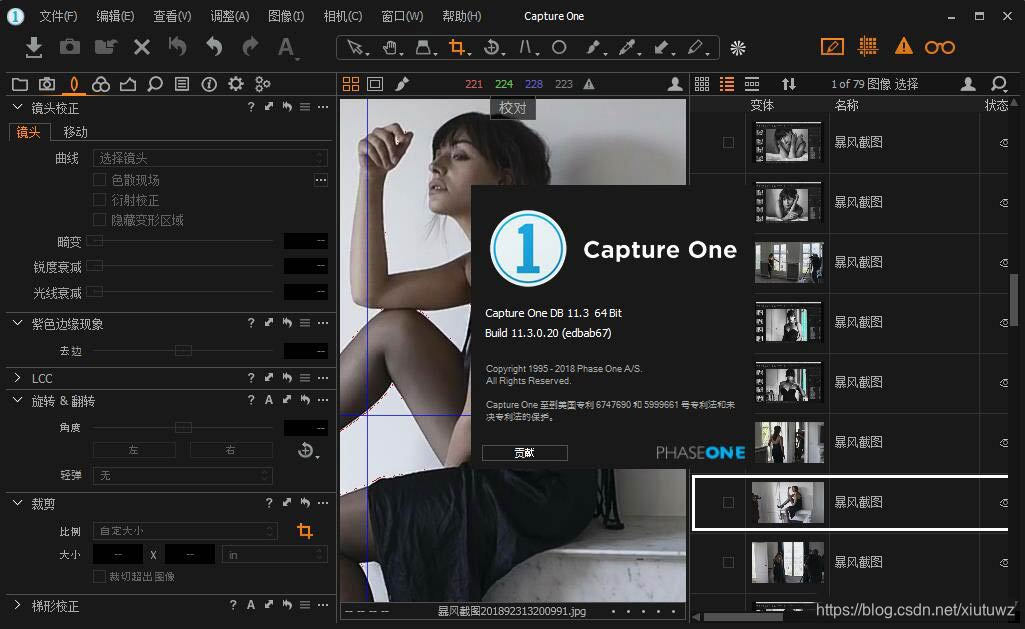Click the X delete icon in top toolbar
Image resolution: width=1025 pixels, height=629 pixels.
[142, 47]
